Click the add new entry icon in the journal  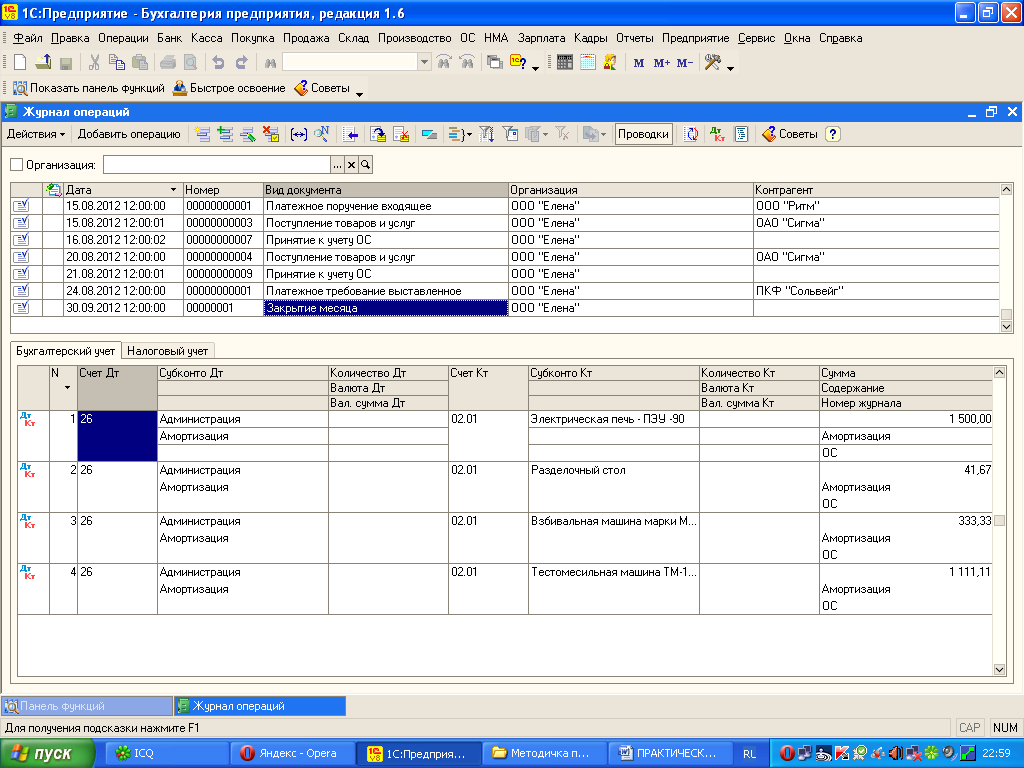(202, 135)
